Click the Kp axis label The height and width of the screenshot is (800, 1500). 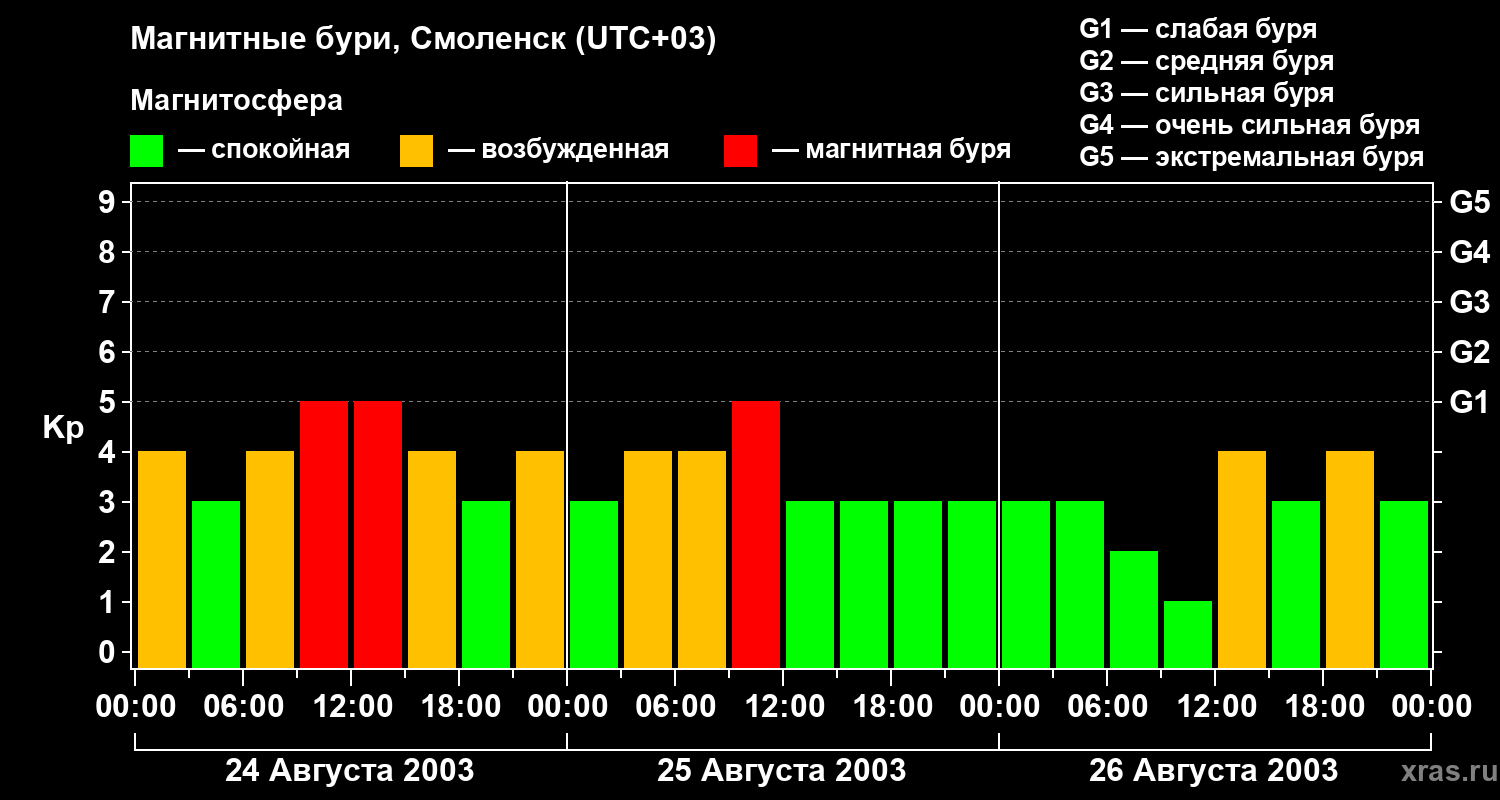pyautogui.click(x=63, y=429)
